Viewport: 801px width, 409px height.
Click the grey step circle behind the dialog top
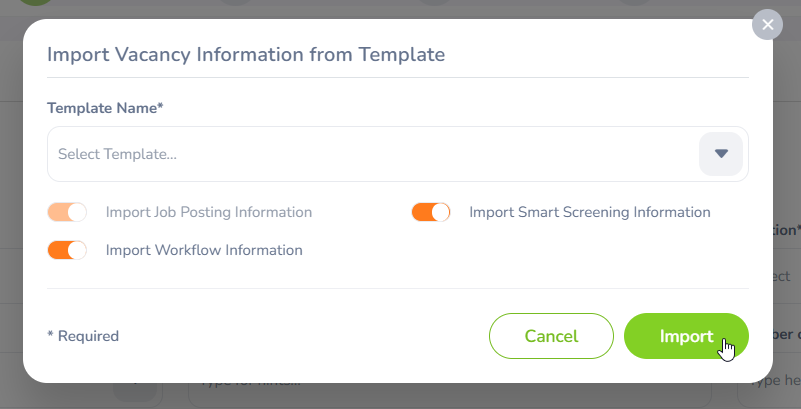(236, 4)
